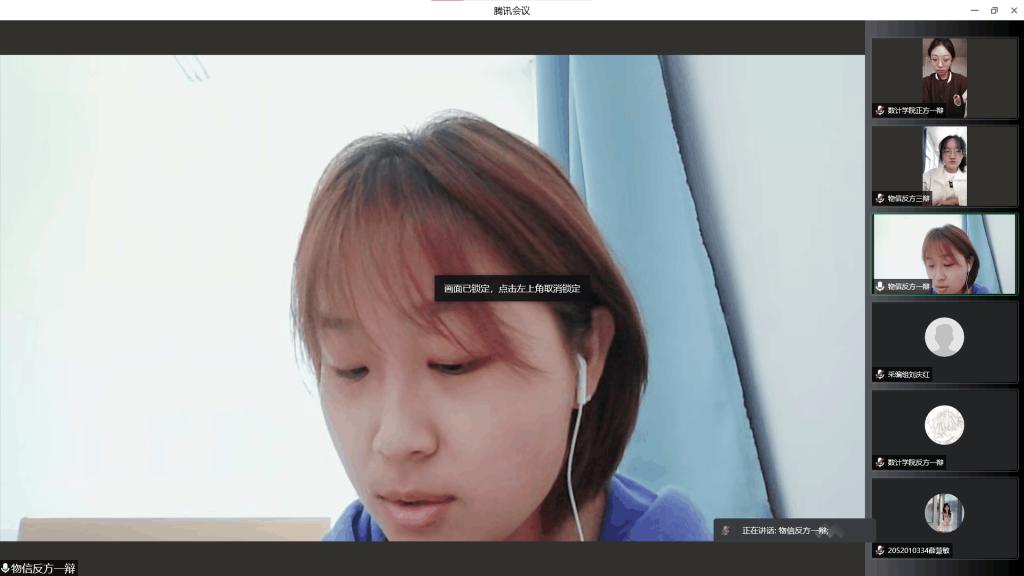The image size is (1024, 576).
Task: Click muted mic icon of 数计学院正方一辩
Action: tap(880, 111)
